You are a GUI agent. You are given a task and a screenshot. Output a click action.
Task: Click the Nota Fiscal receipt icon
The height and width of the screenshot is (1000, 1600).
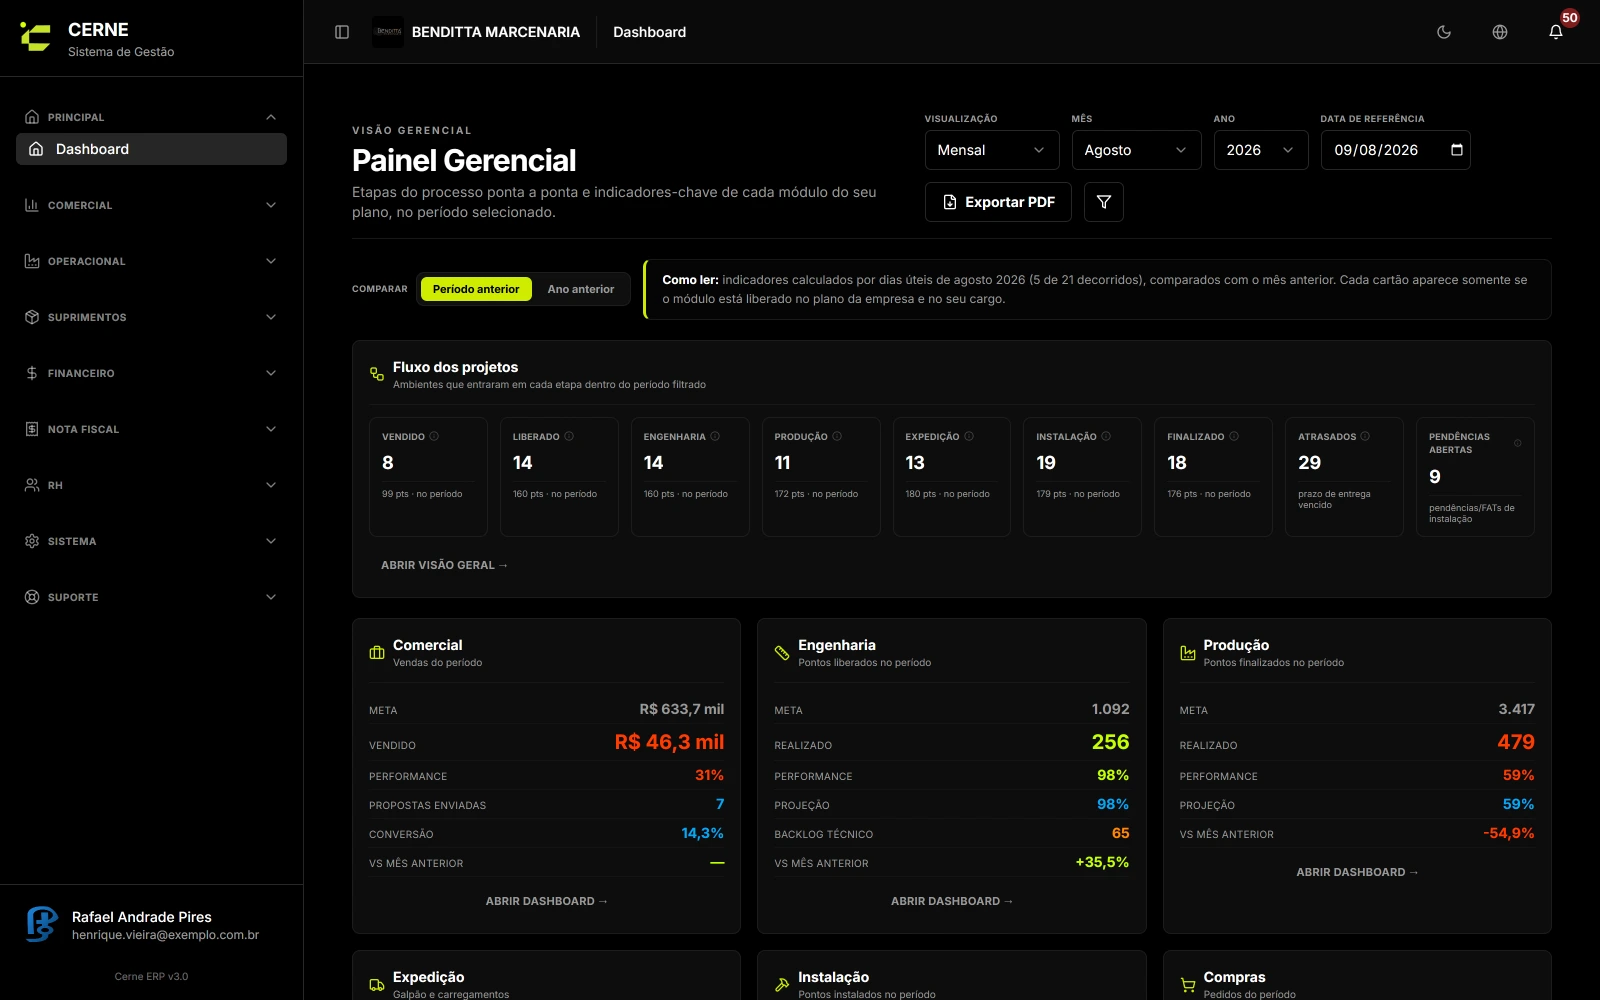(32, 429)
